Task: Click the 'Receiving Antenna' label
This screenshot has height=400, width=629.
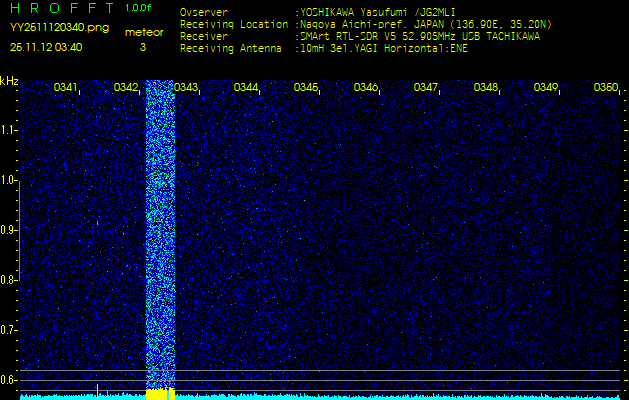Action: [231, 49]
